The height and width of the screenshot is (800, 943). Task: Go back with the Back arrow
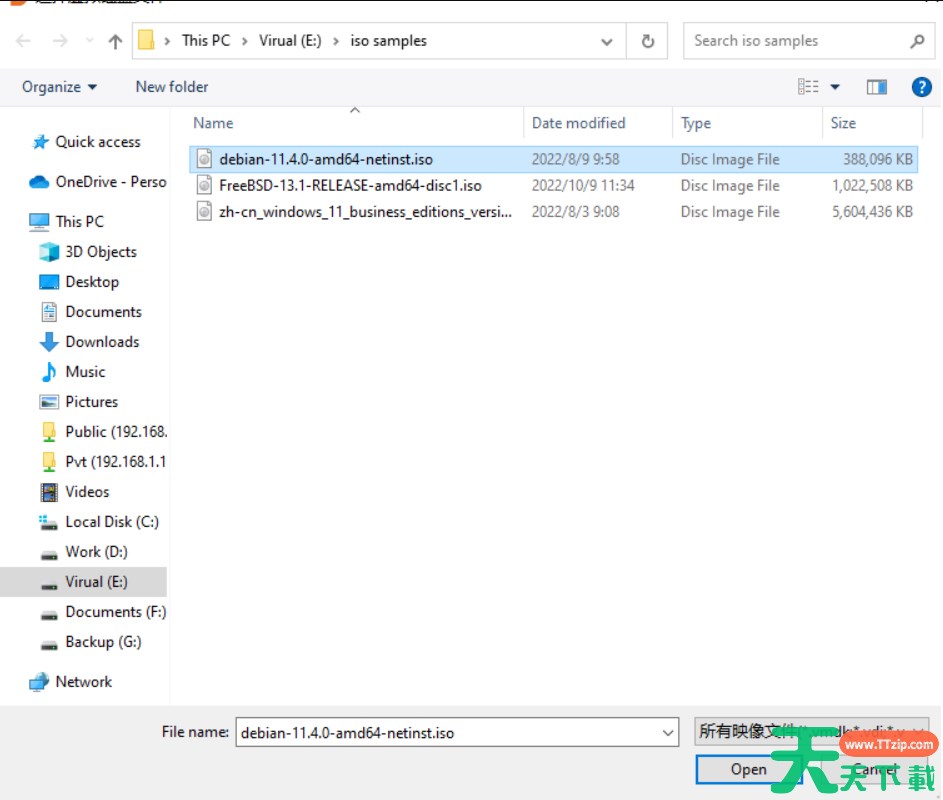(23, 41)
